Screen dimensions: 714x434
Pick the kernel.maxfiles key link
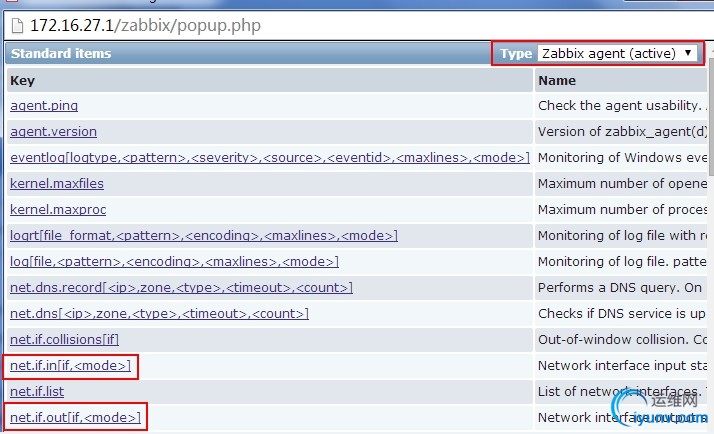57,184
